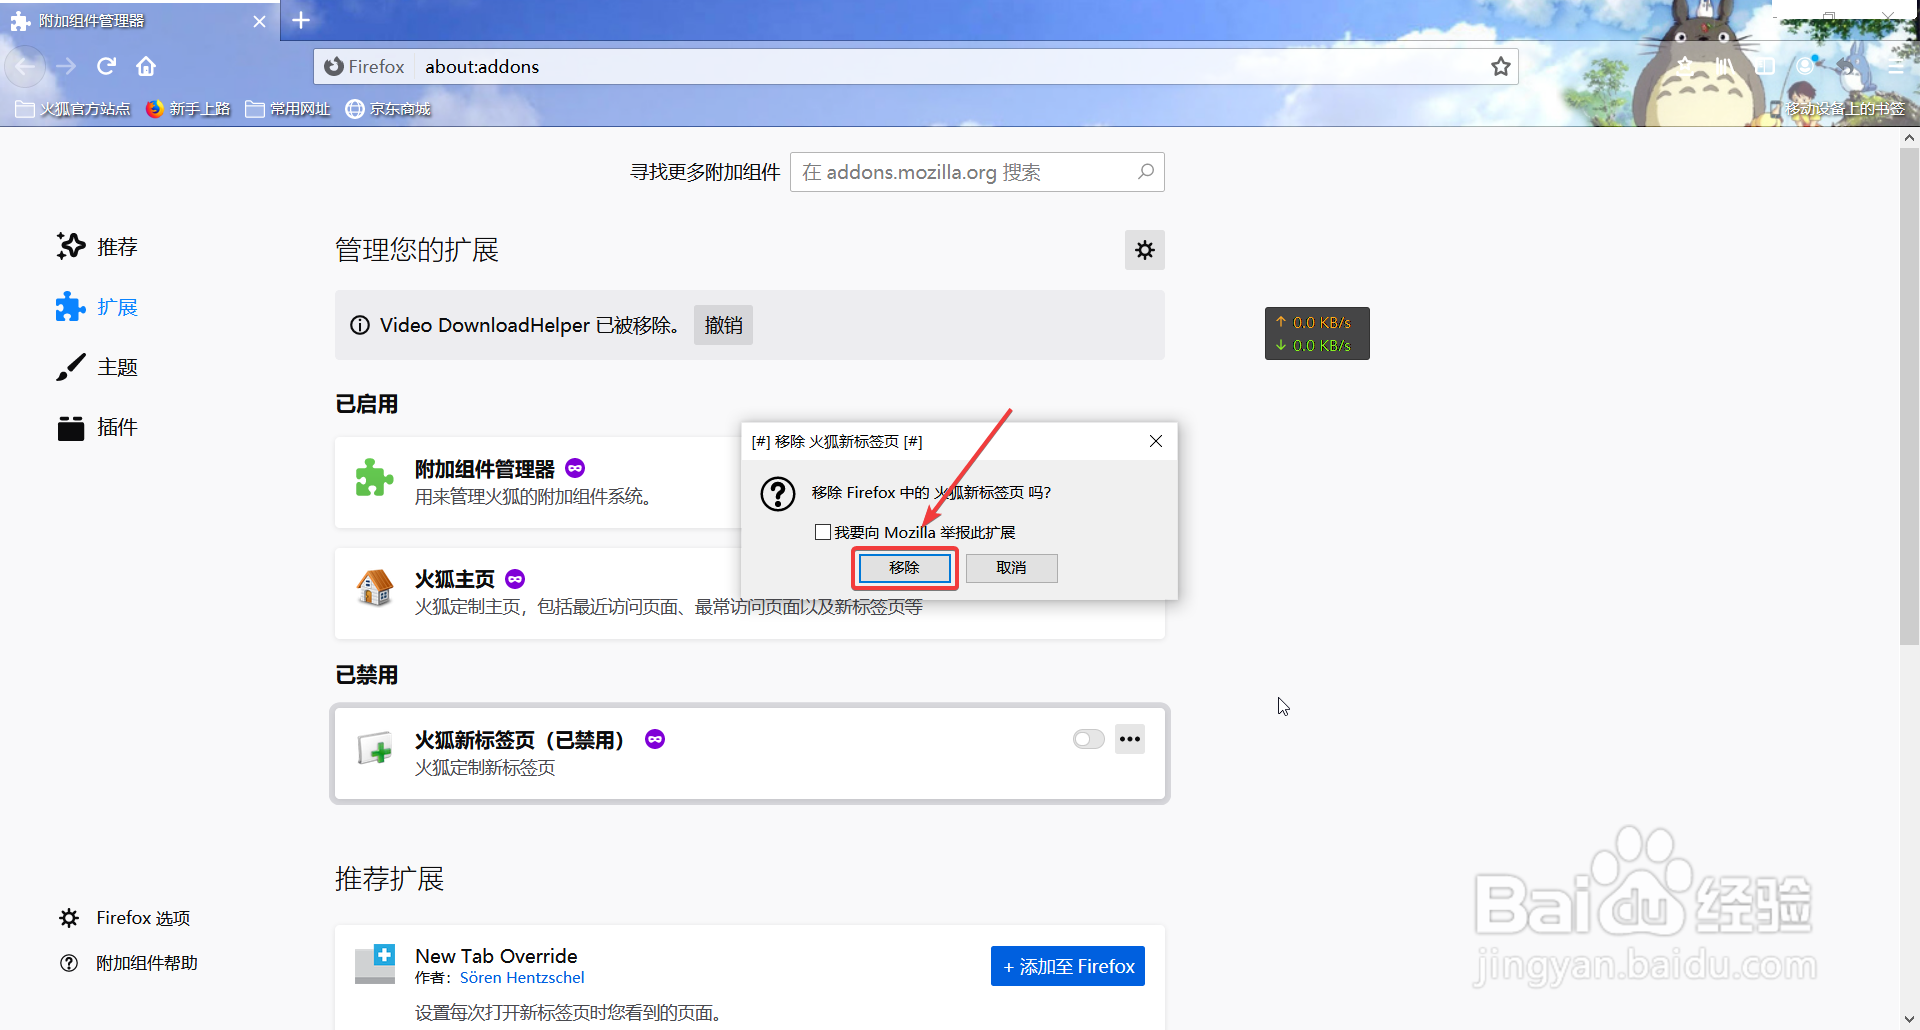Reload the current page
The height and width of the screenshot is (1030, 1920).
coord(106,67)
